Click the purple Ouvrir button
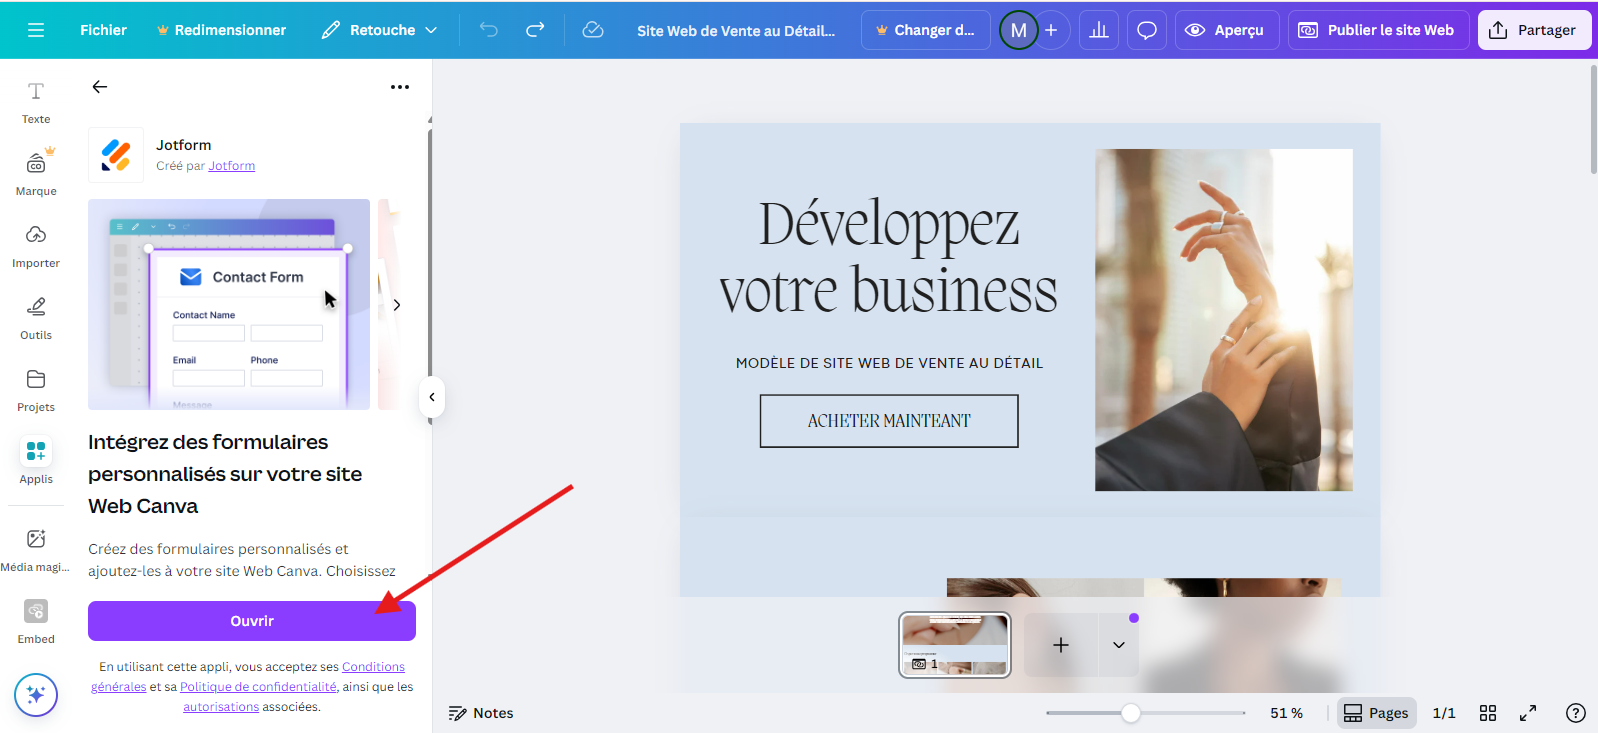 [x=252, y=621]
